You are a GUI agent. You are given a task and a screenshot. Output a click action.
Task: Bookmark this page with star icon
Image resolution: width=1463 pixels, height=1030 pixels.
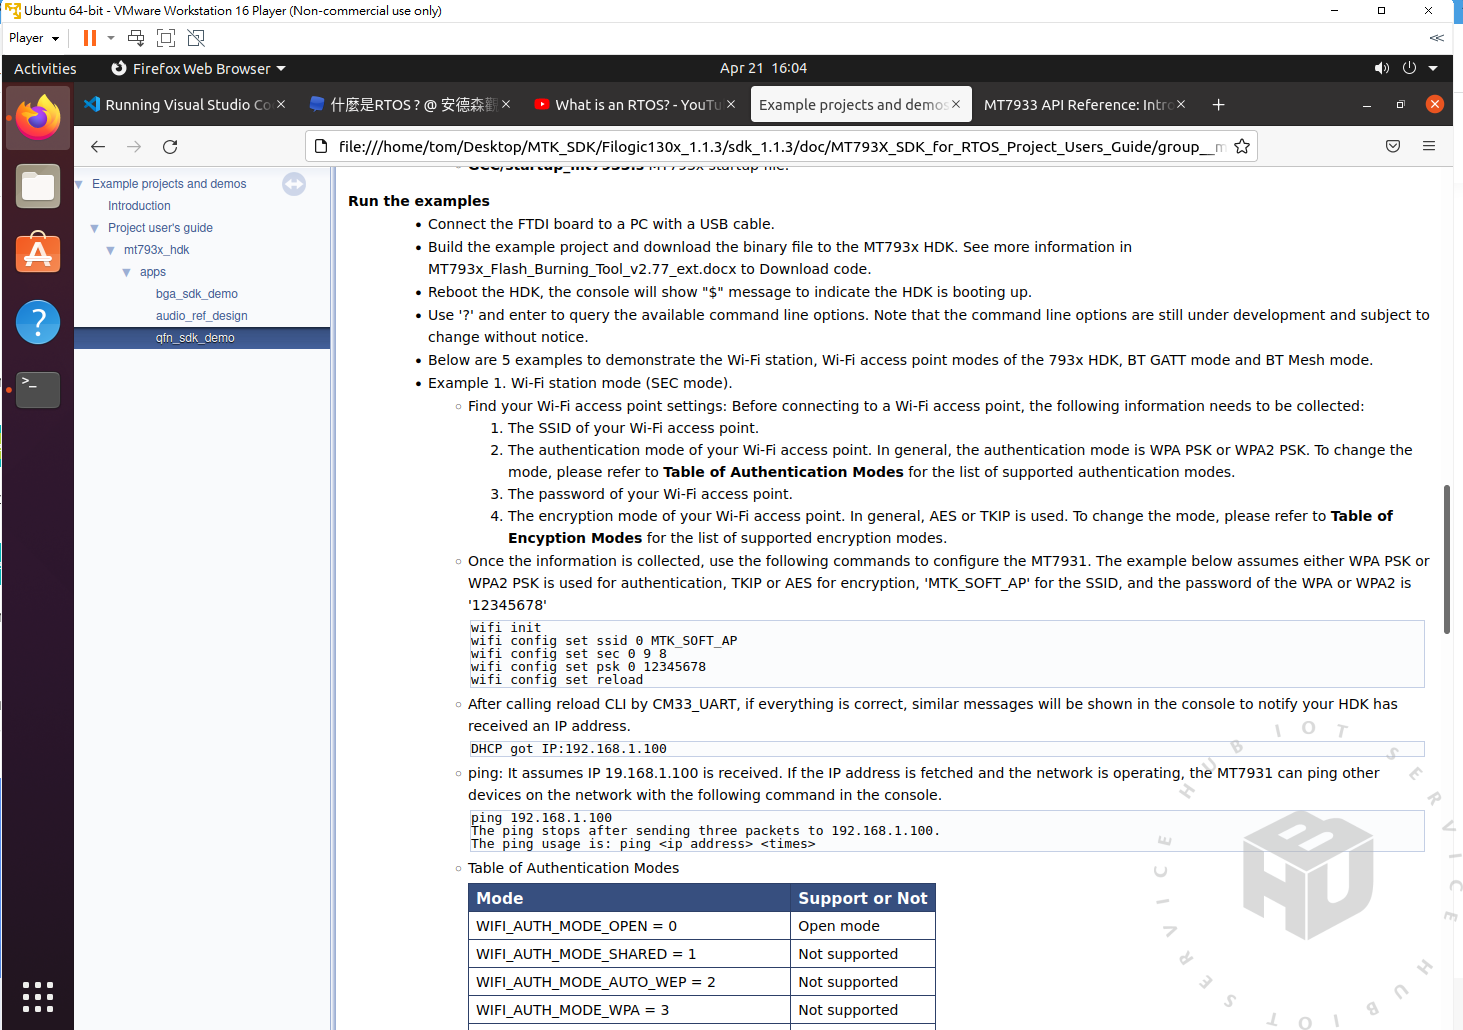1242,146
